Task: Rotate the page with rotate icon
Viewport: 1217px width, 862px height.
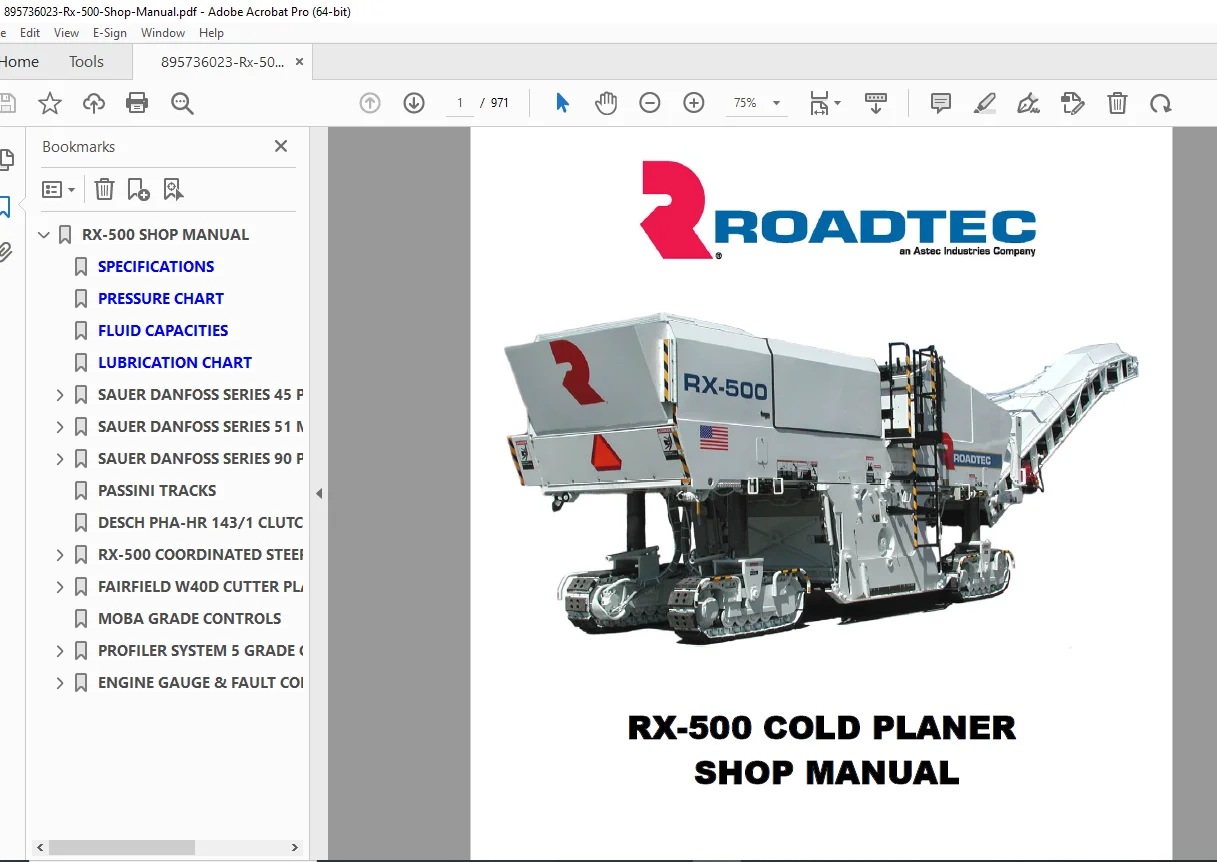Action: click(1160, 103)
